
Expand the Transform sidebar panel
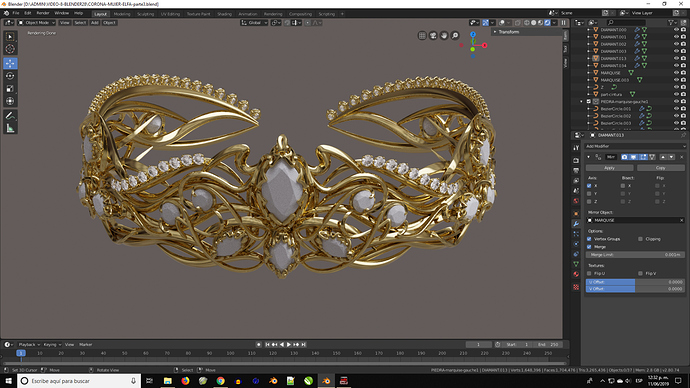(x=495, y=32)
